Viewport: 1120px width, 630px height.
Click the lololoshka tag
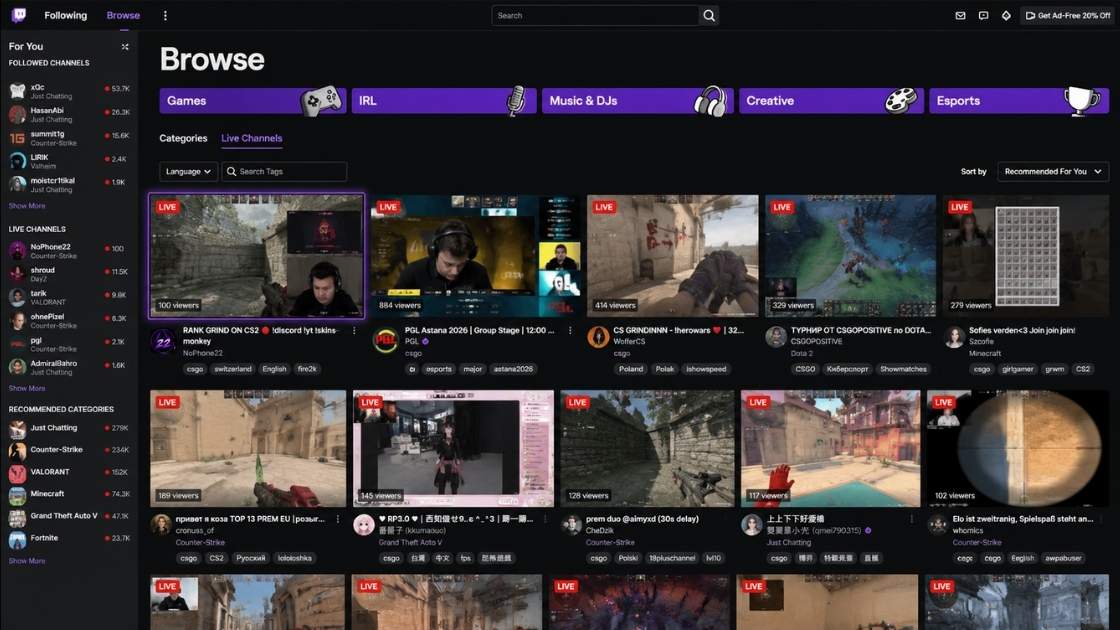point(294,559)
